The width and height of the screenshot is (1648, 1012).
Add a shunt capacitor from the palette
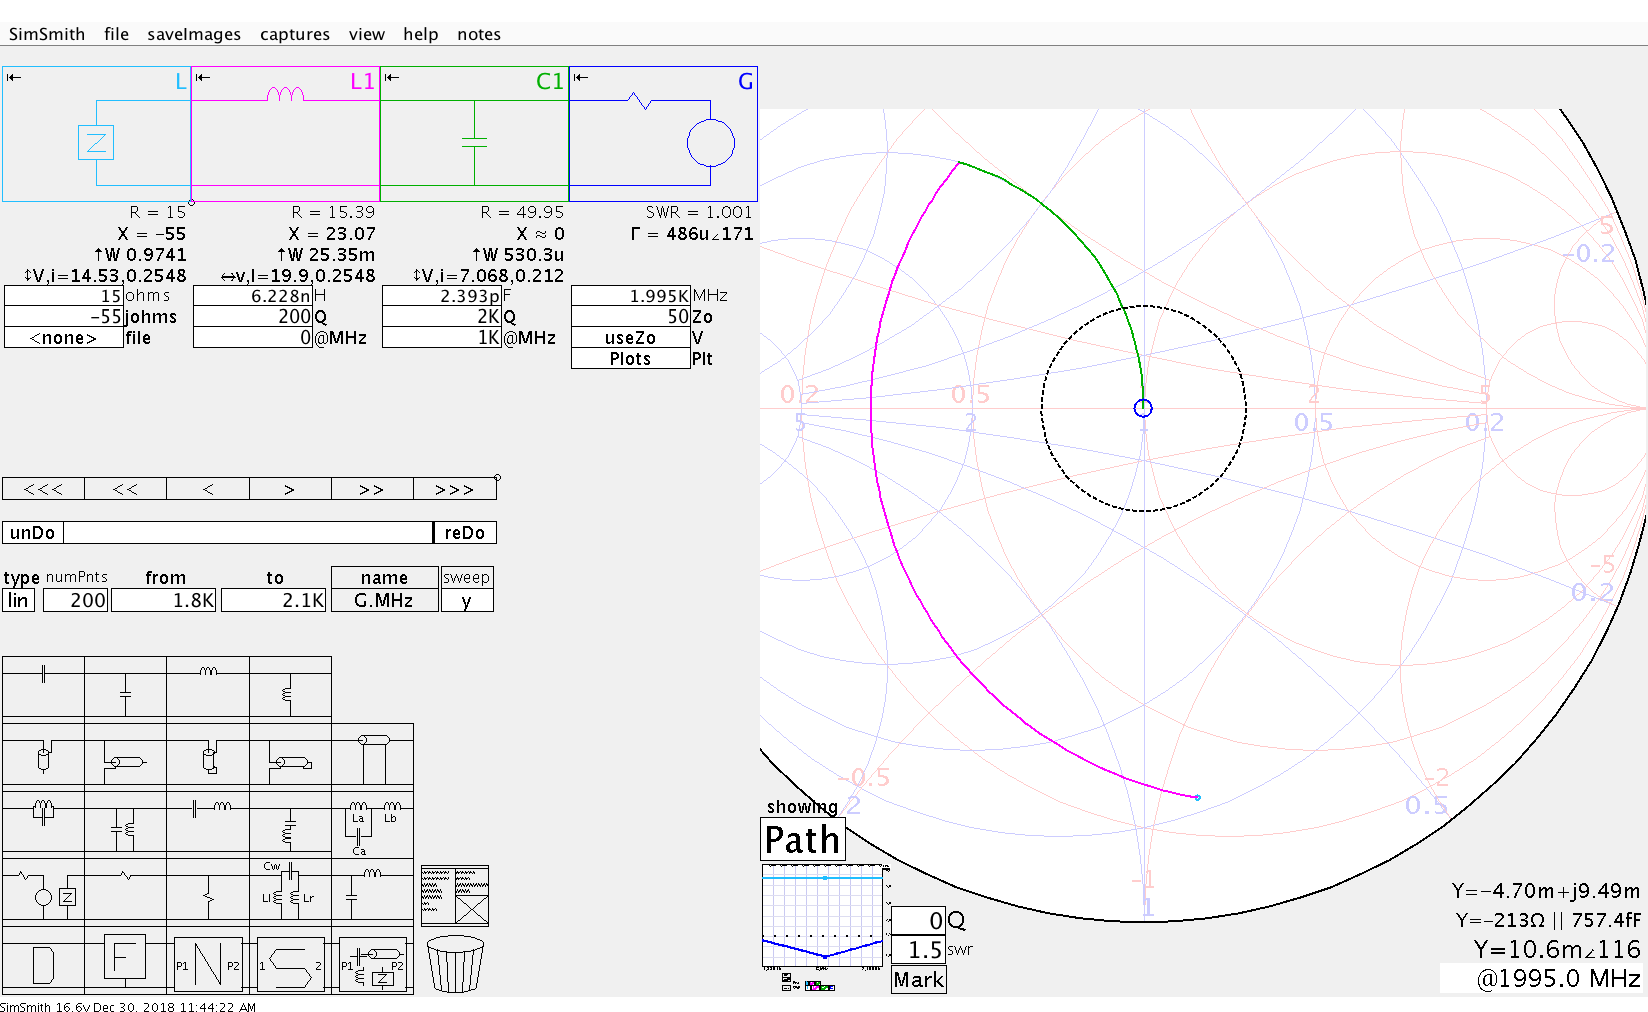(125, 686)
